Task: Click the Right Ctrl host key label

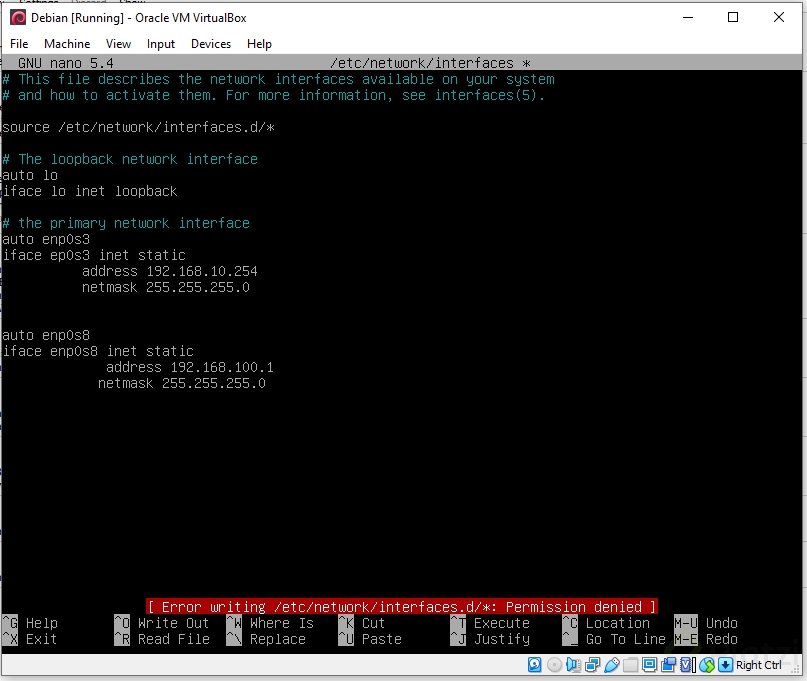Action: [759, 665]
